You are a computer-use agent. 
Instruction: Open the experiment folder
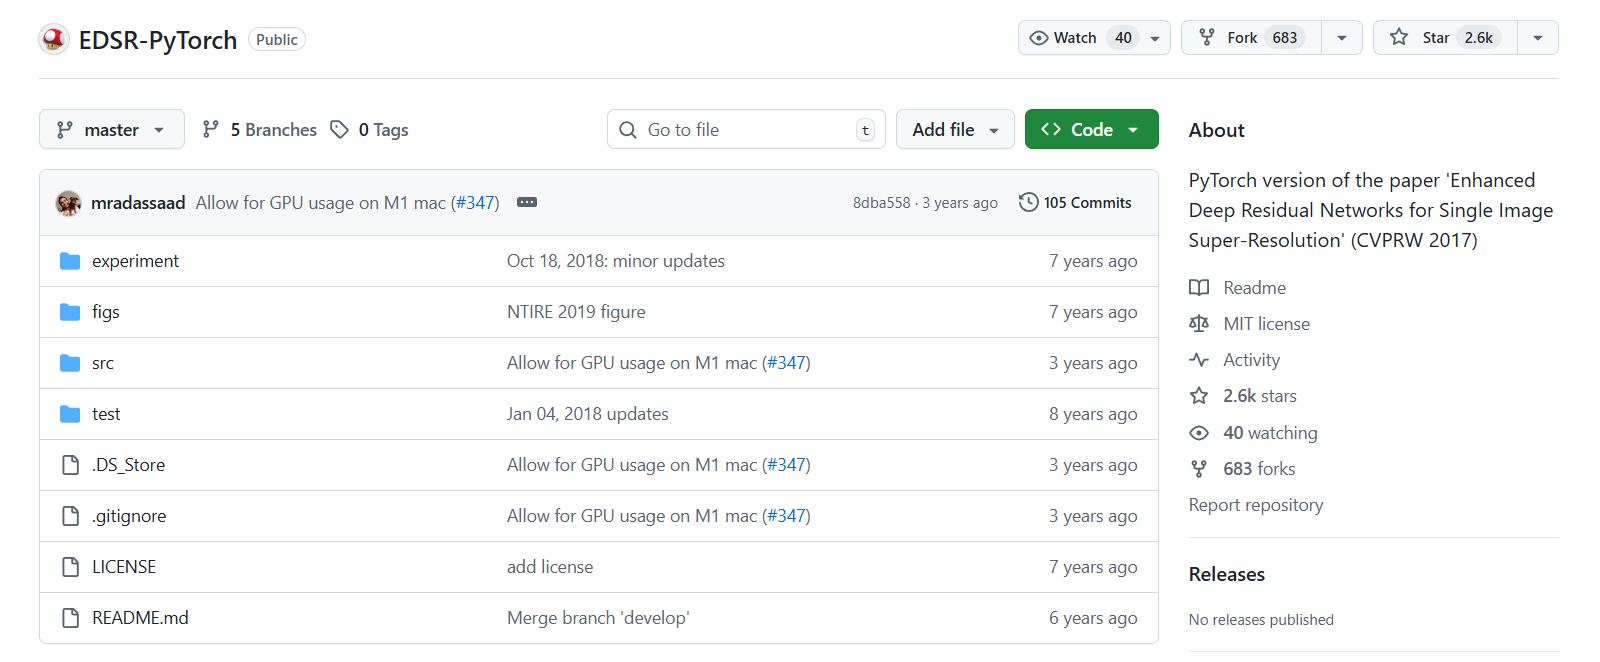pos(135,261)
